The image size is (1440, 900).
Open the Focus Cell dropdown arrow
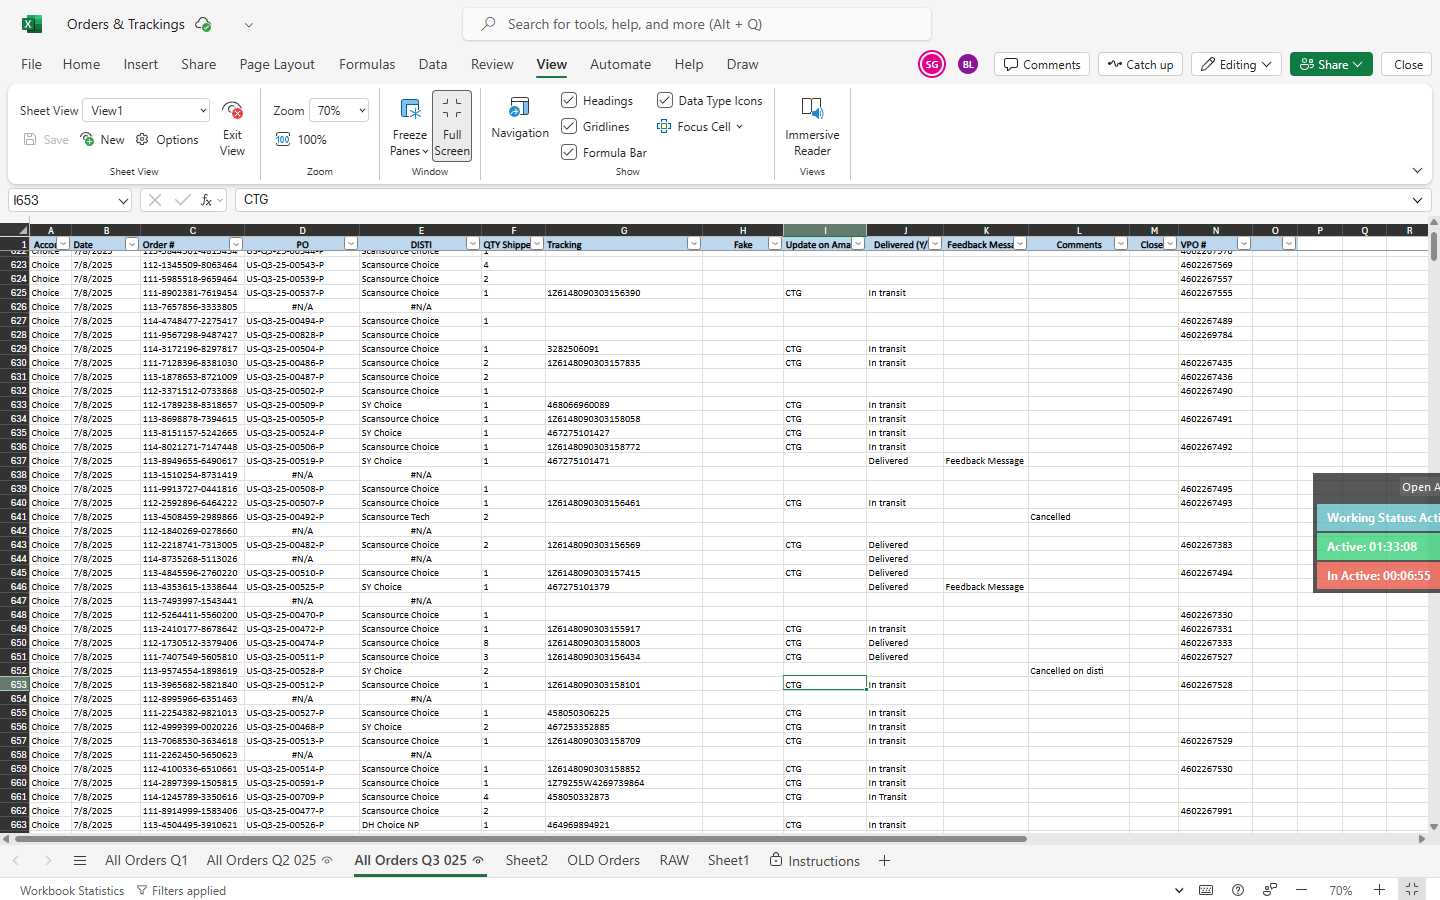click(x=739, y=127)
